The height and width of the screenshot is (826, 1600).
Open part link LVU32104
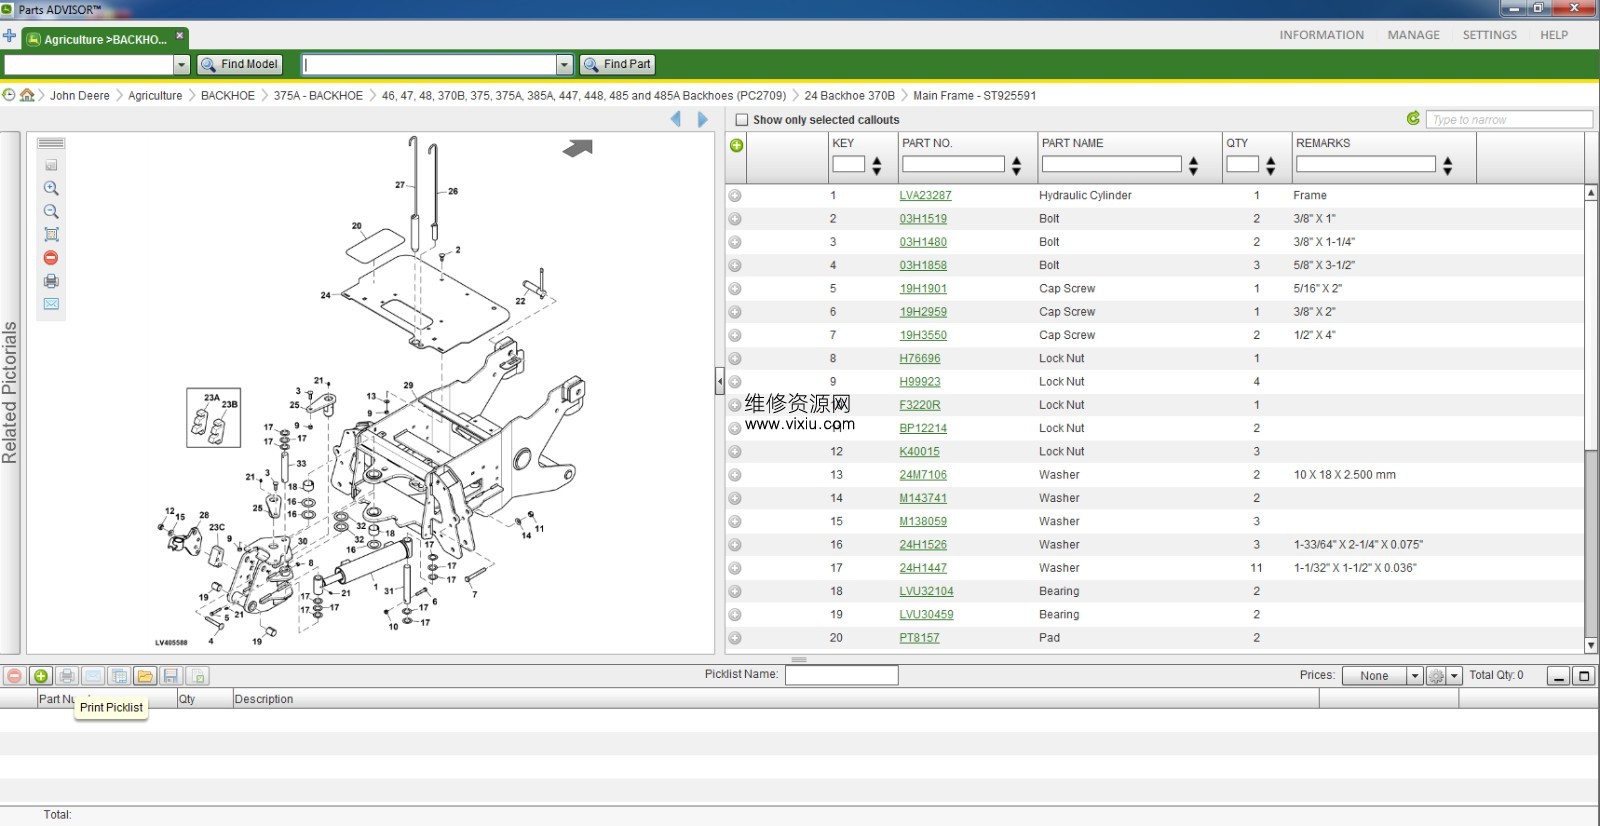point(926,592)
